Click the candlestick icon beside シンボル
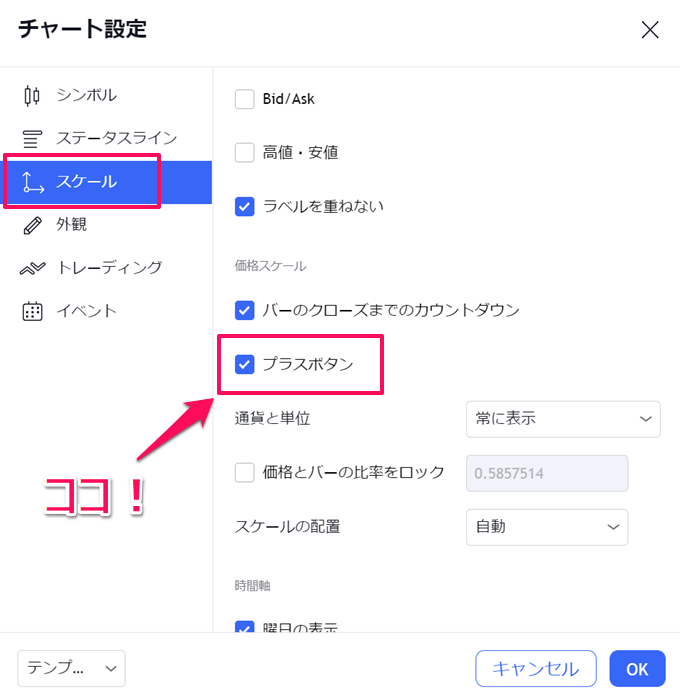Screen dimensions: 680x694 (32, 96)
